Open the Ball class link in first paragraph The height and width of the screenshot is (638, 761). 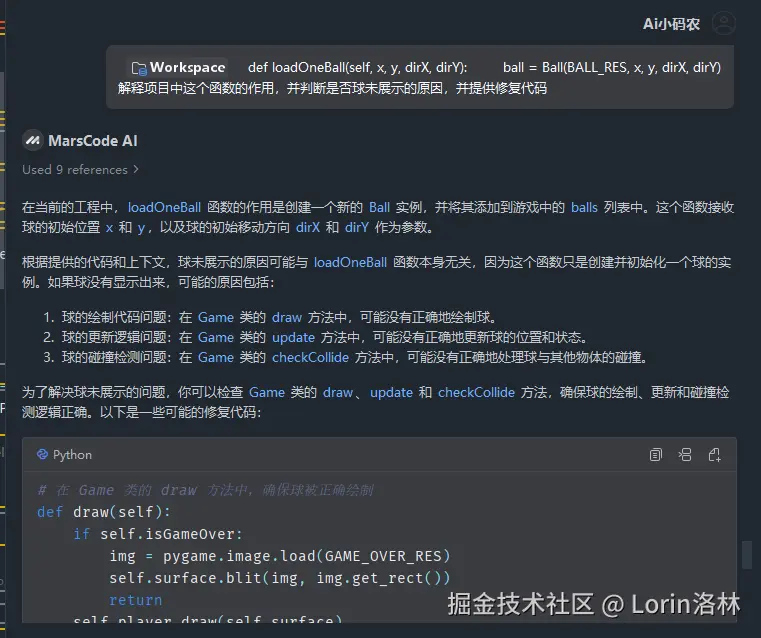379,208
